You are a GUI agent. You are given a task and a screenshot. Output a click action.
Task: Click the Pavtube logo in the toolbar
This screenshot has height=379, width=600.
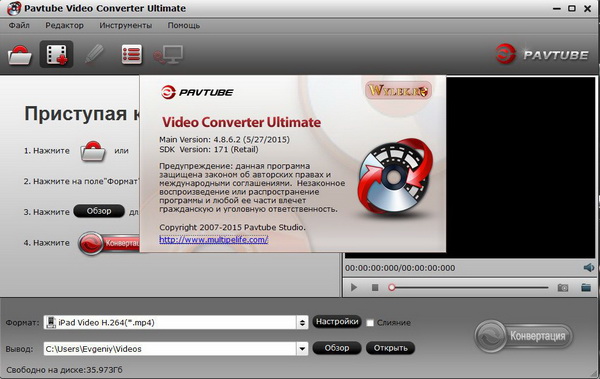coord(542,54)
